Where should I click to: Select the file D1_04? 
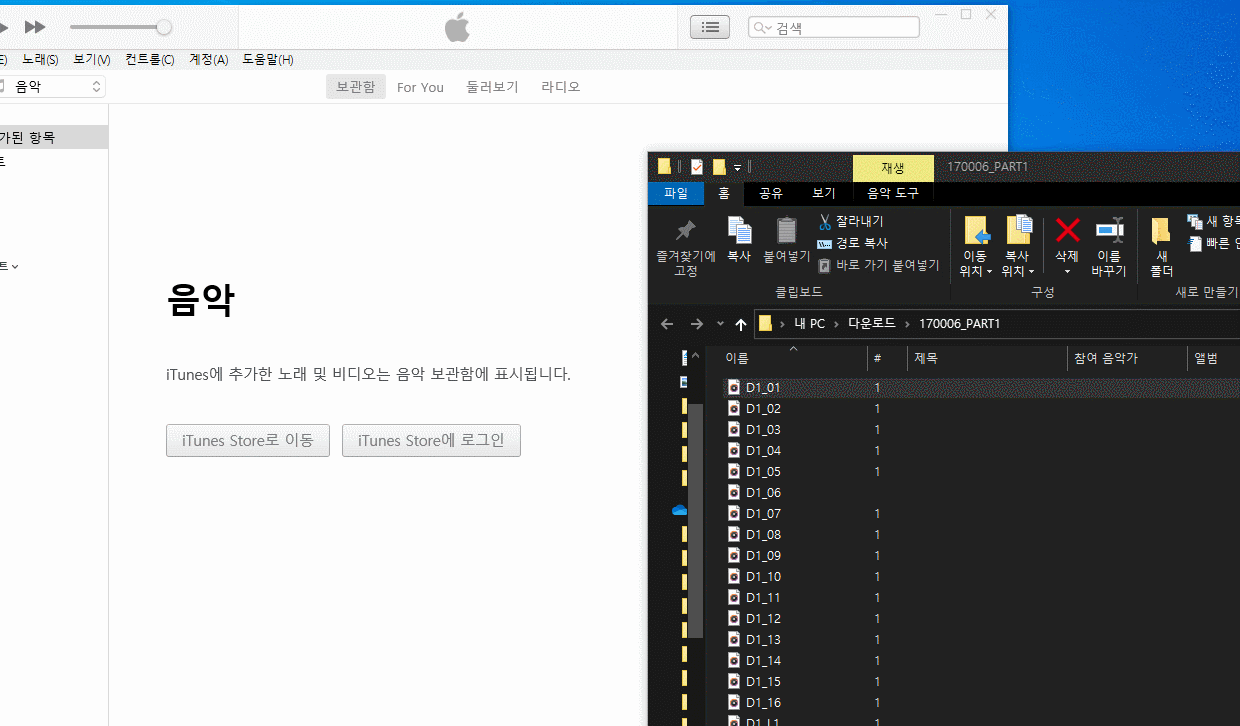coord(763,450)
